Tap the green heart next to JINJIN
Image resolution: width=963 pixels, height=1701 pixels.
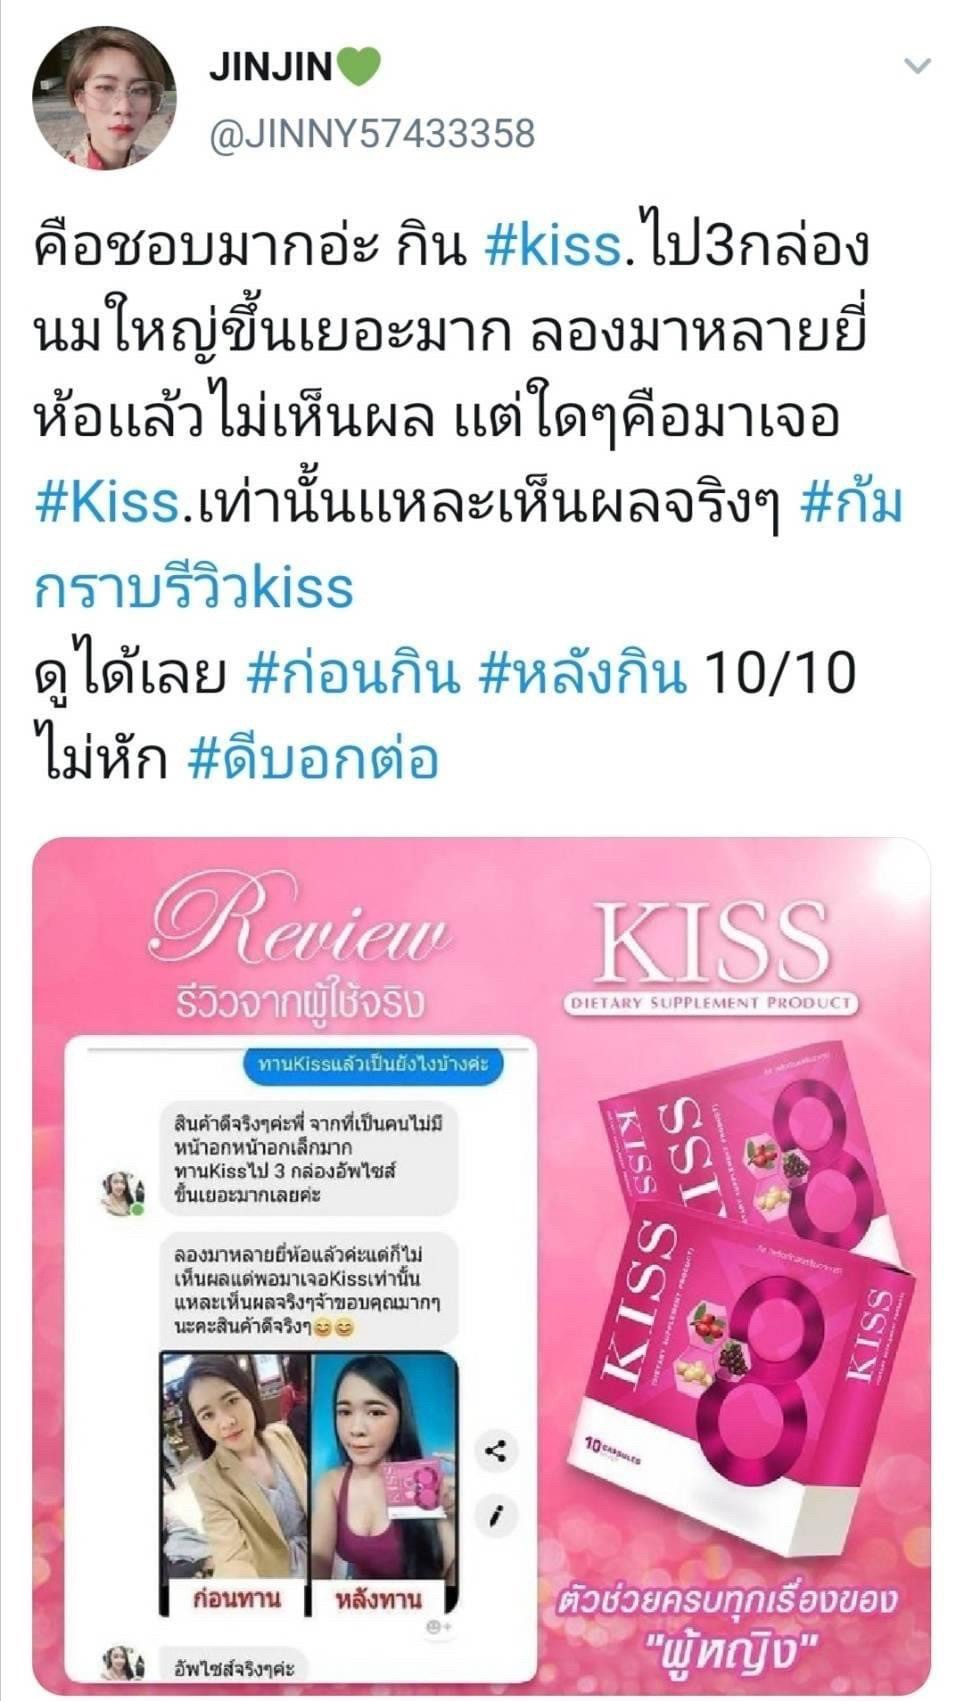pos(359,67)
